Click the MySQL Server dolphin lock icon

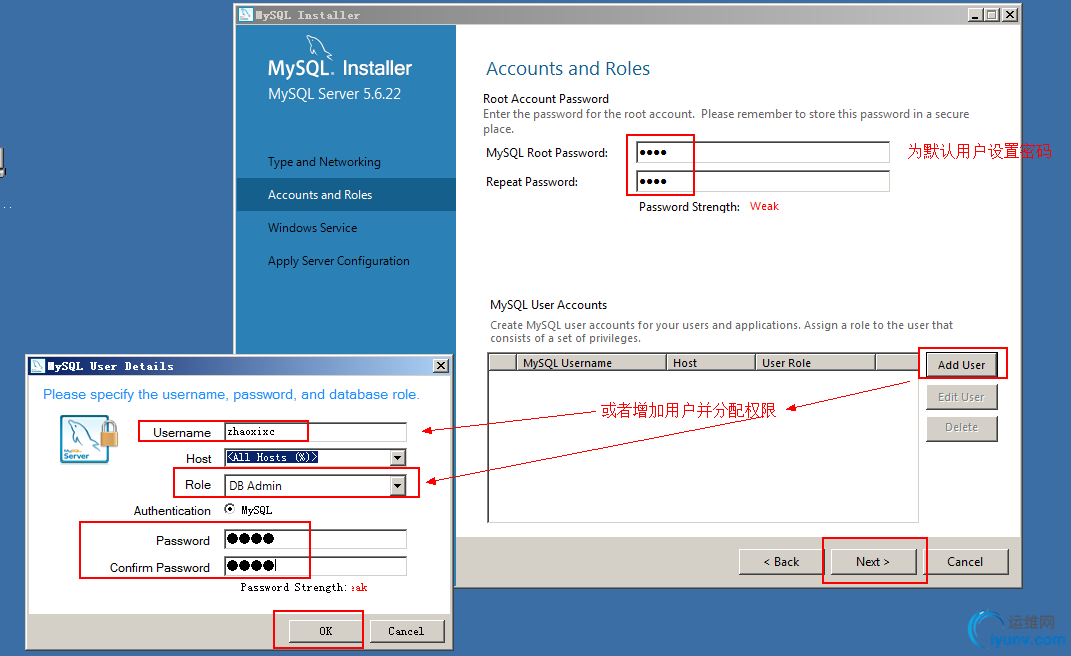89,439
